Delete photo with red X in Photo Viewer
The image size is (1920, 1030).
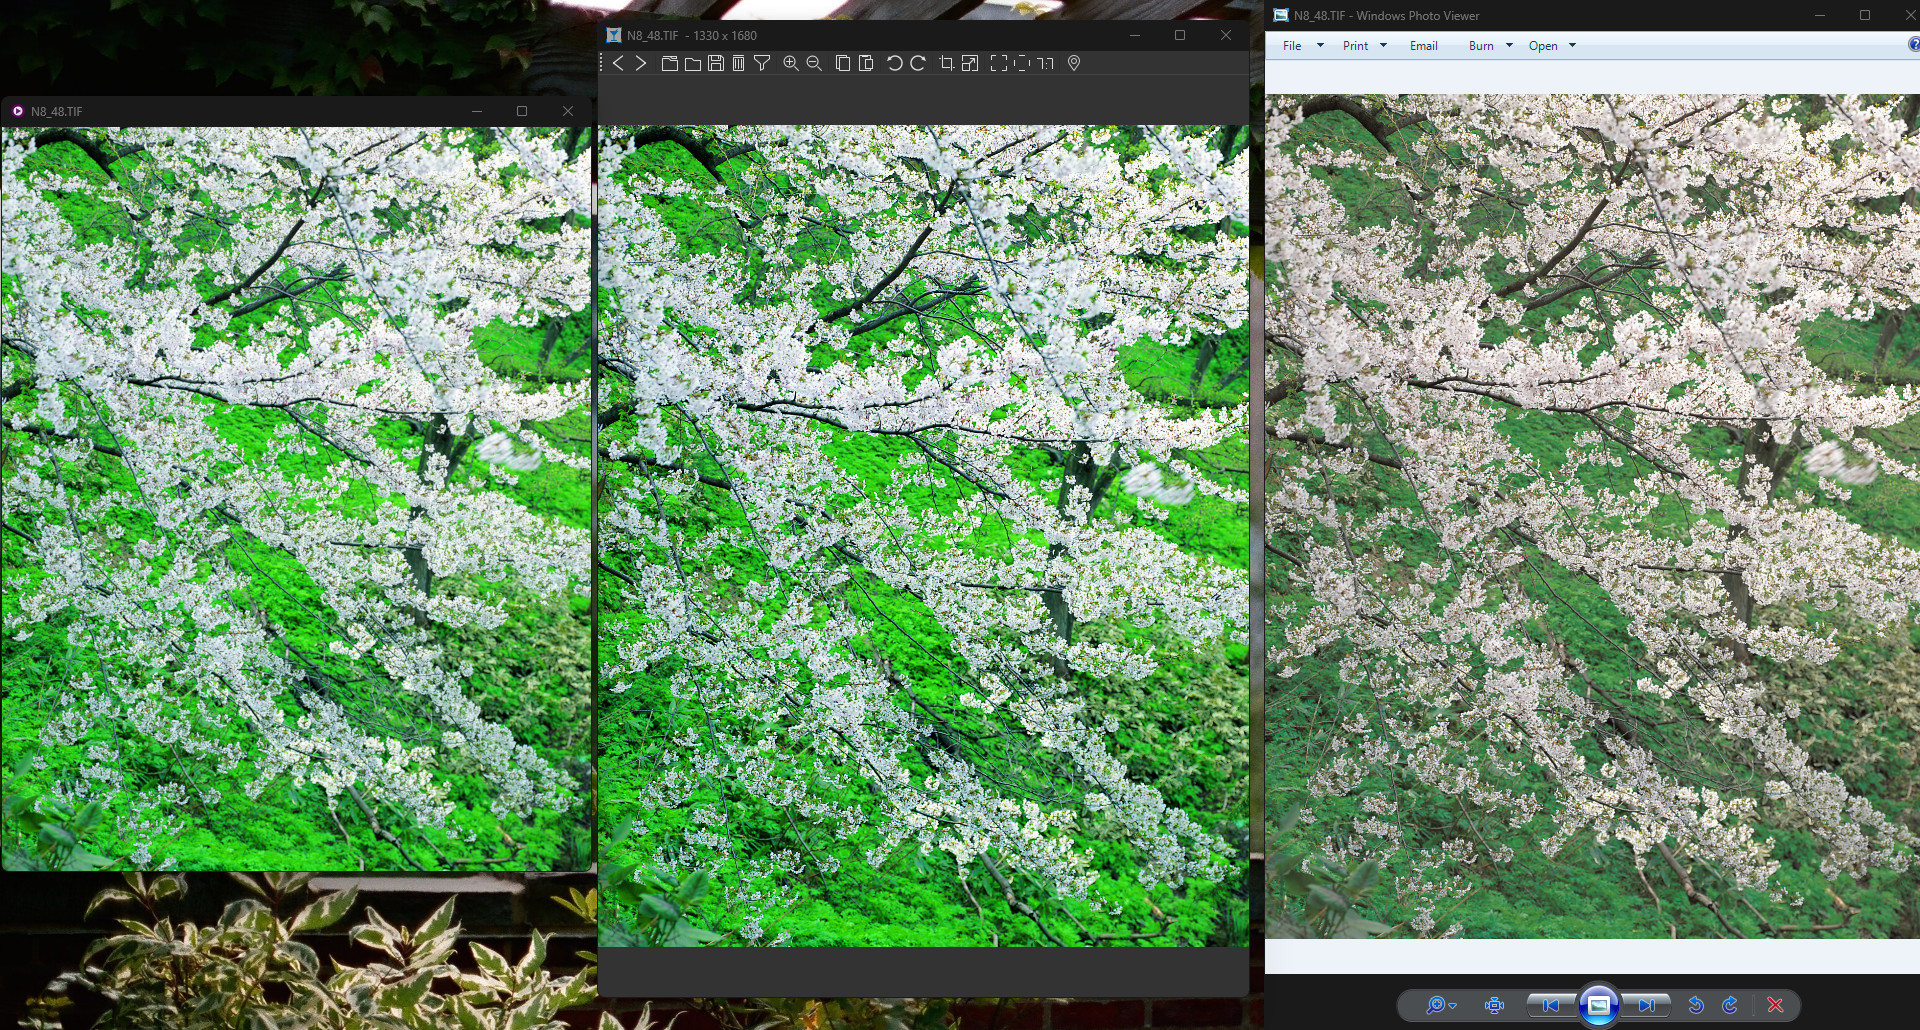tap(1775, 1005)
